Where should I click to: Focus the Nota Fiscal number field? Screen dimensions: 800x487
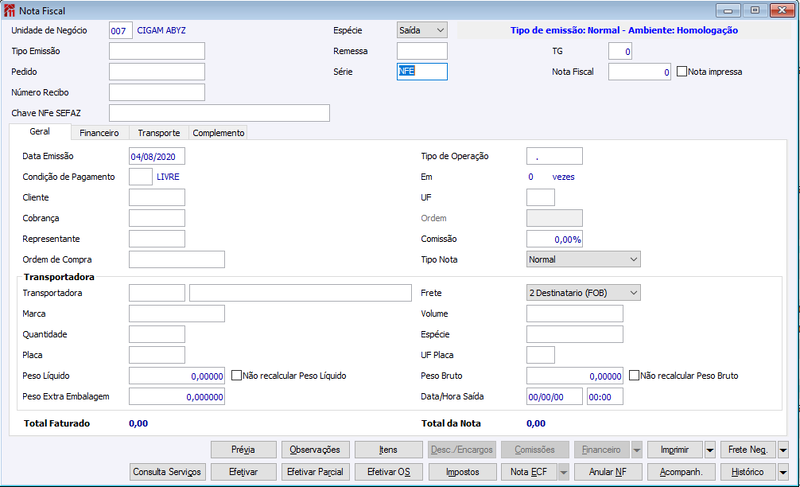(x=640, y=72)
